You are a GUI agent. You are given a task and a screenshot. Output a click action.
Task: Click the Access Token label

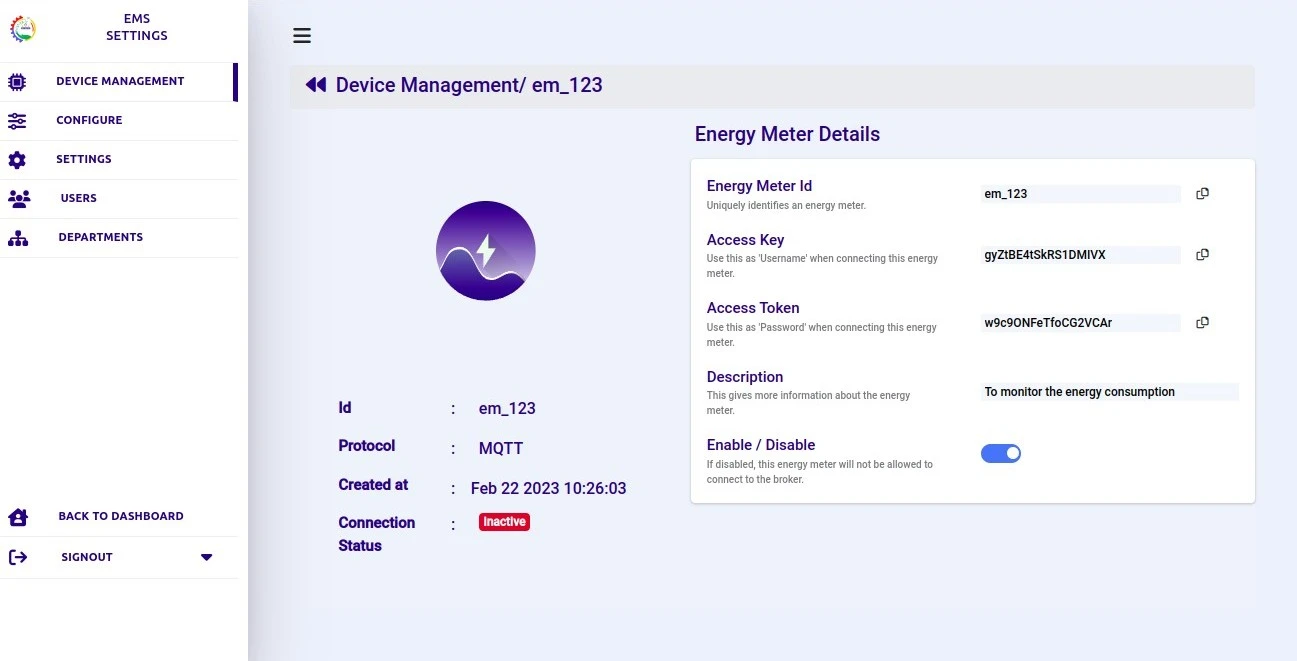753,308
